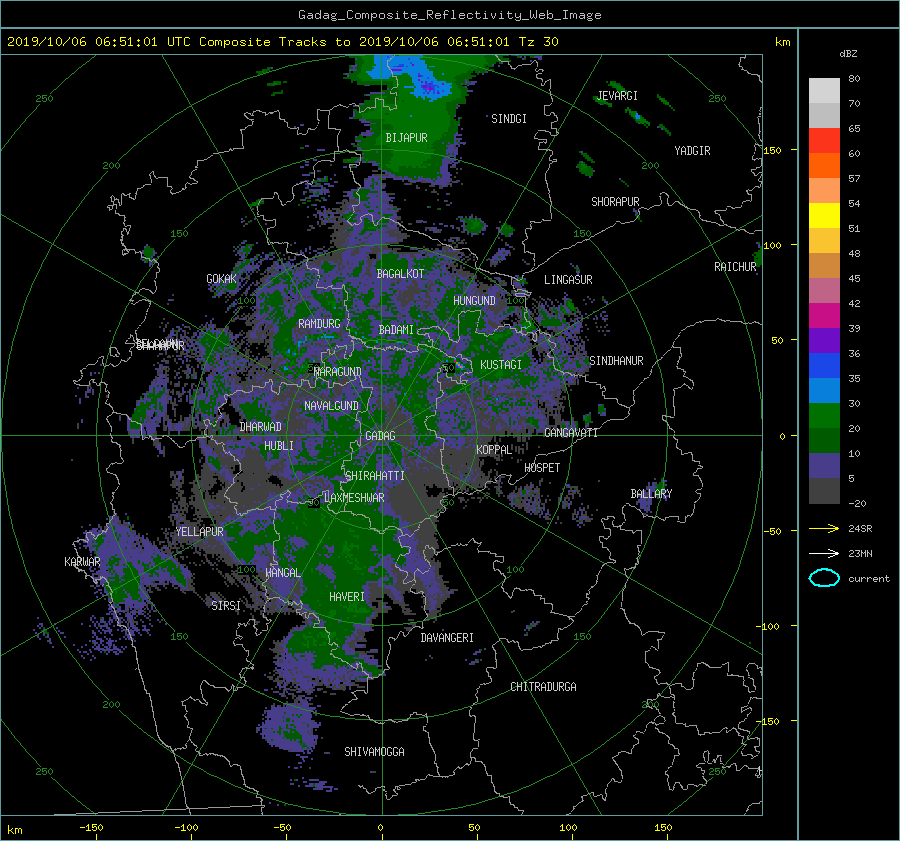This screenshot has width=900, height=841.
Task: Click the BAGALKOT city label
Action: 400,274
